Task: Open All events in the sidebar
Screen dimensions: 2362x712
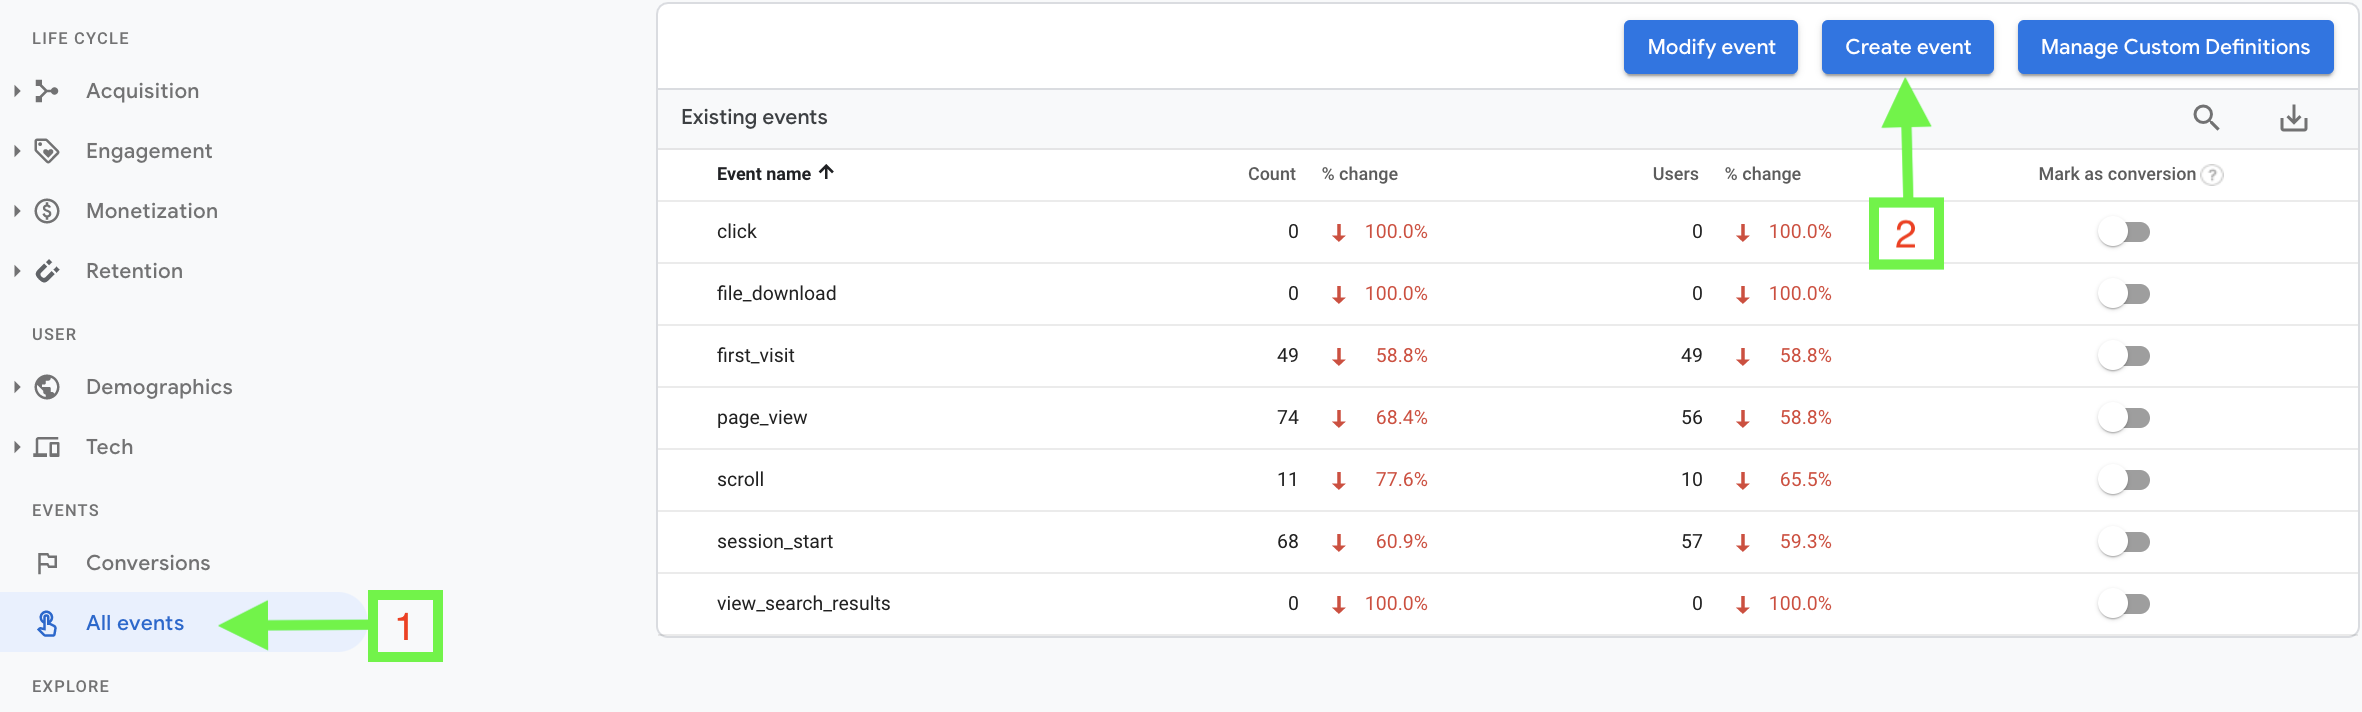Action: coord(135,623)
